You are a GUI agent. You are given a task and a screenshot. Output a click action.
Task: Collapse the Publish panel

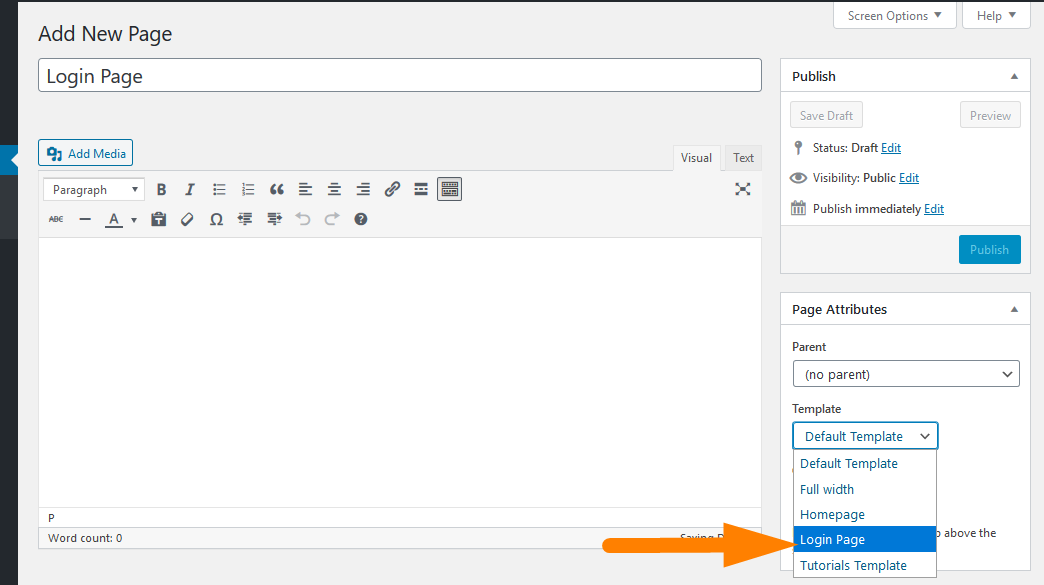click(x=1014, y=77)
